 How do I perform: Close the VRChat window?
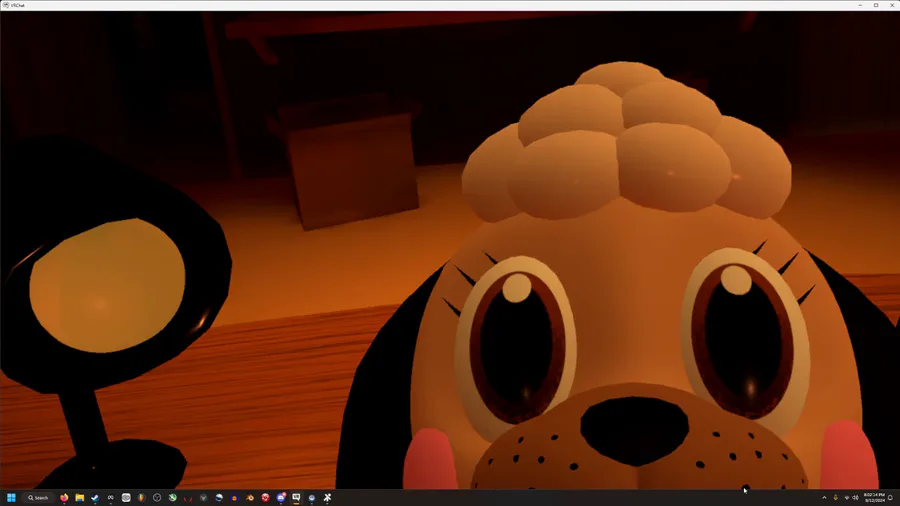892,5
